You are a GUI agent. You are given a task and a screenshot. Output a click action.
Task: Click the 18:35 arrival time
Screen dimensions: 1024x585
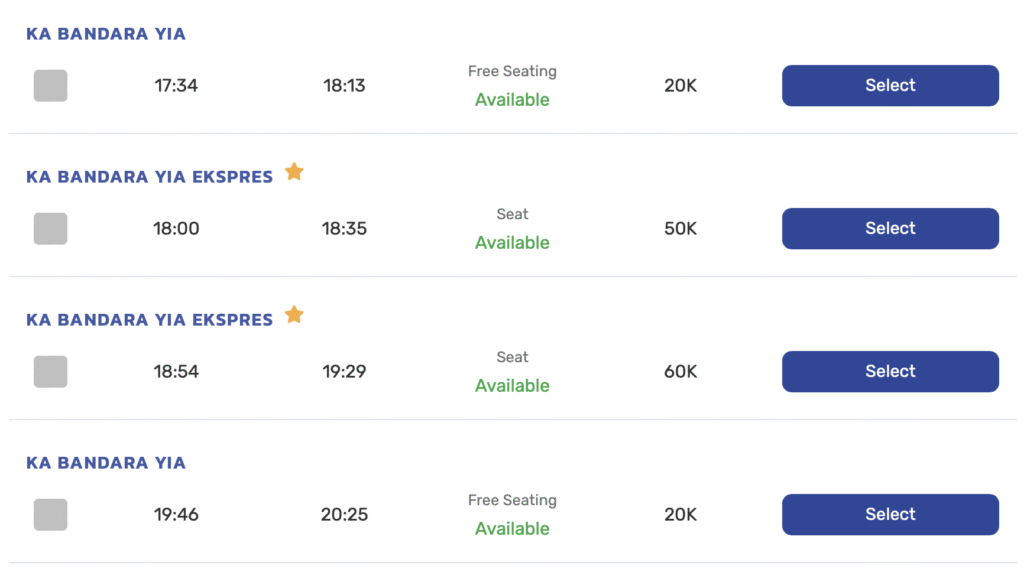click(x=344, y=229)
